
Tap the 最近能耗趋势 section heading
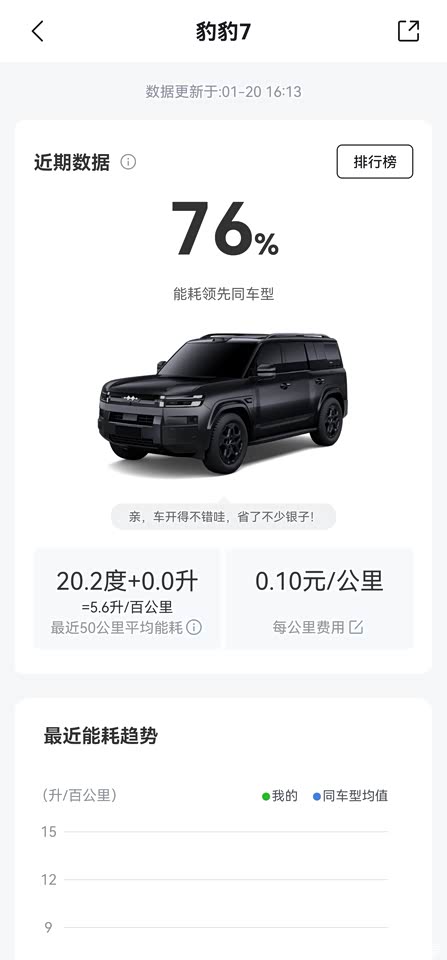[100, 735]
